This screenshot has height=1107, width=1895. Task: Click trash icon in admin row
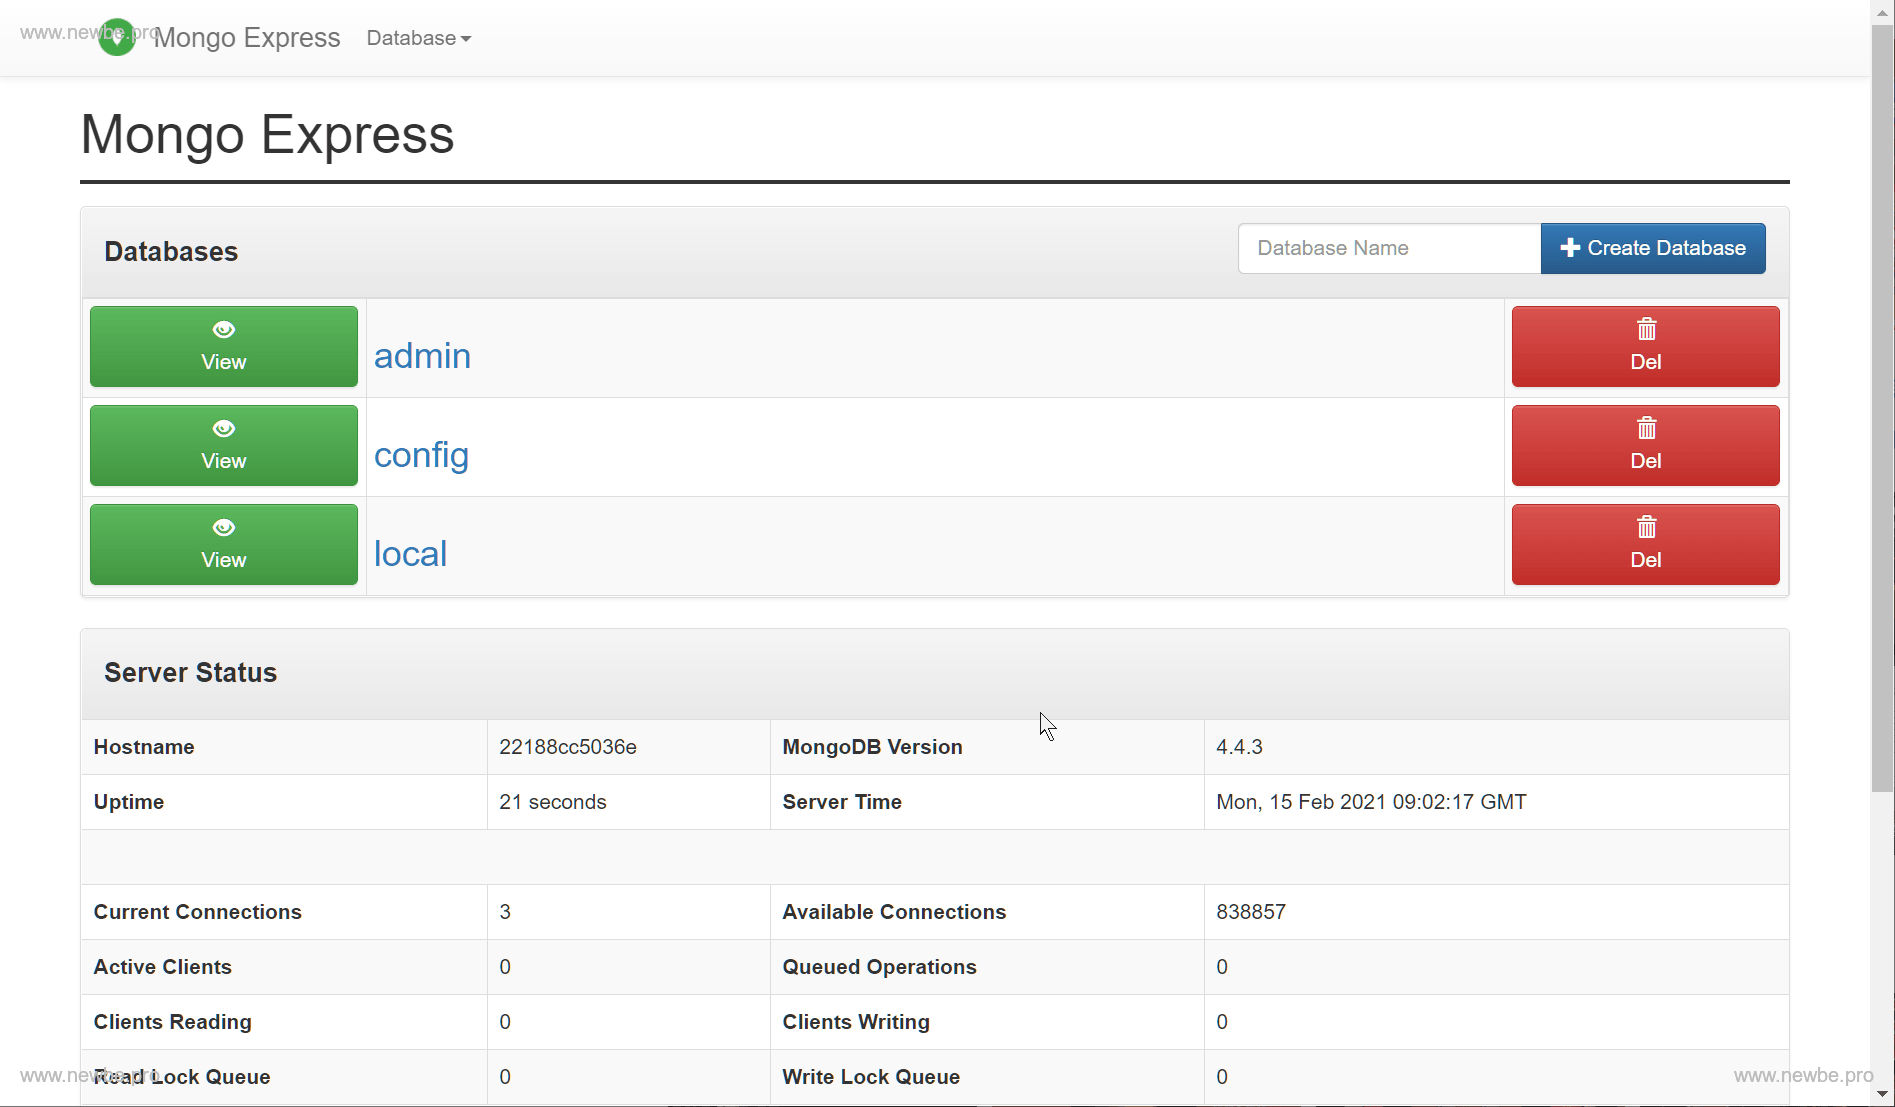pos(1646,330)
